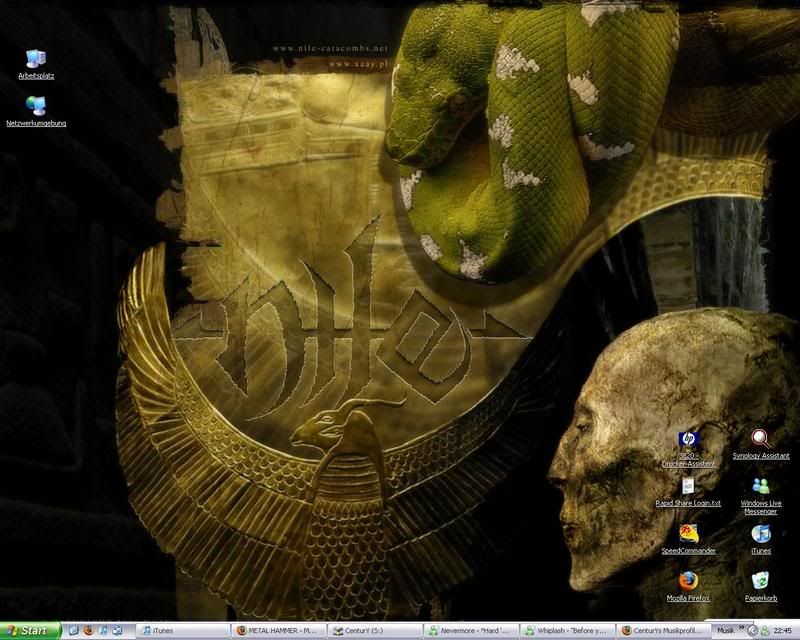Select the SpeedCommander desktop shortcut
This screenshot has width=800, height=640.
tap(688, 539)
